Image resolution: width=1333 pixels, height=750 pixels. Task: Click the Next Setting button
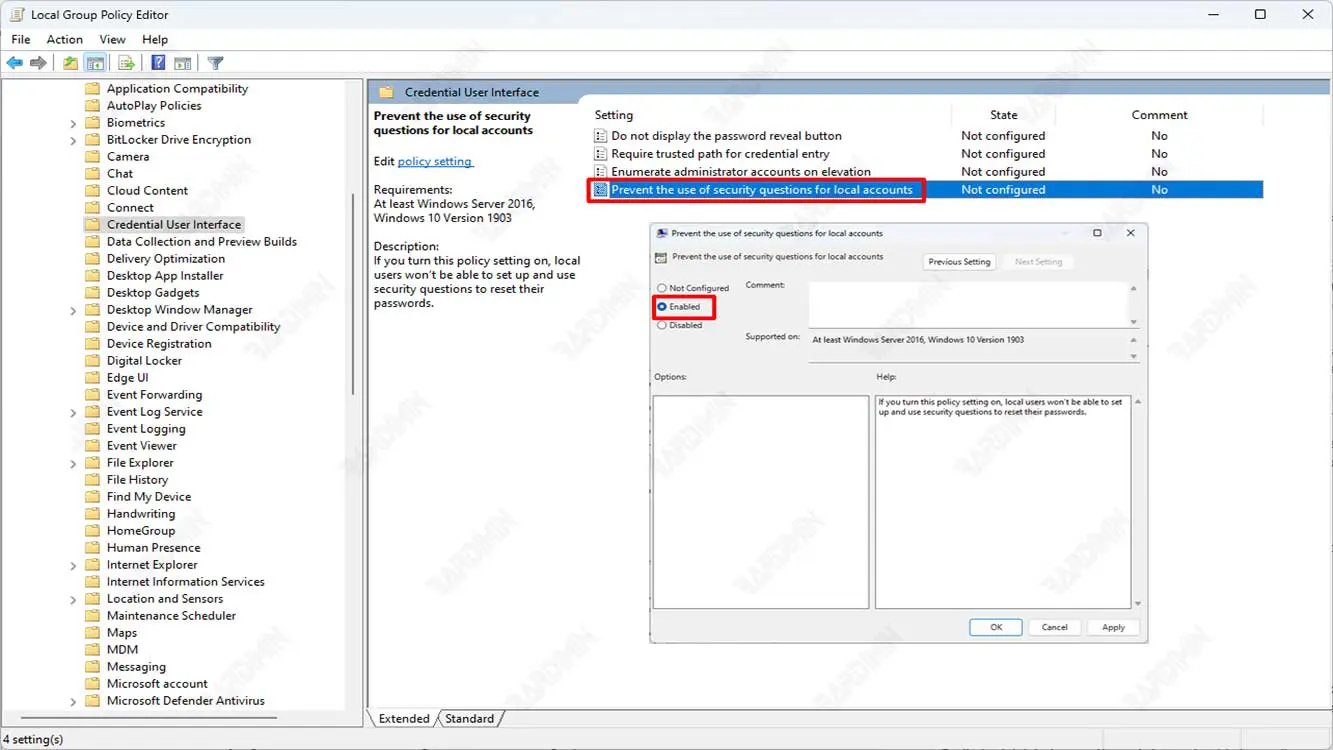1038,262
